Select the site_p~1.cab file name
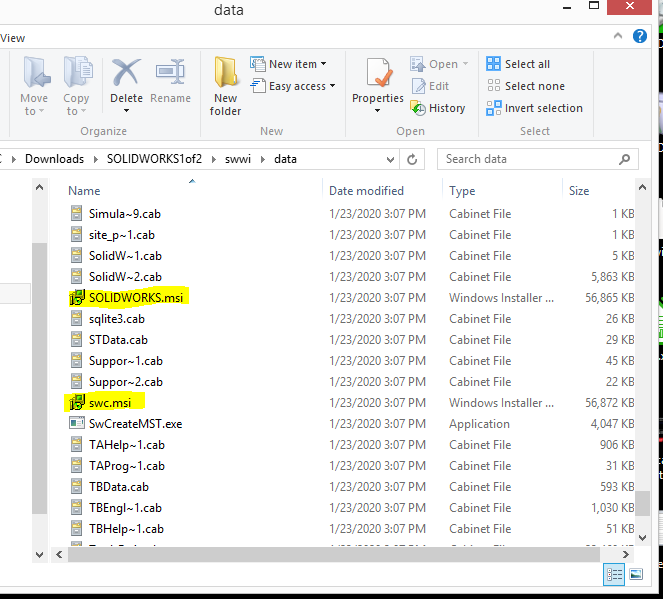Image resolution: width=663 pixels, height=599 pixels. pos(122,235)
